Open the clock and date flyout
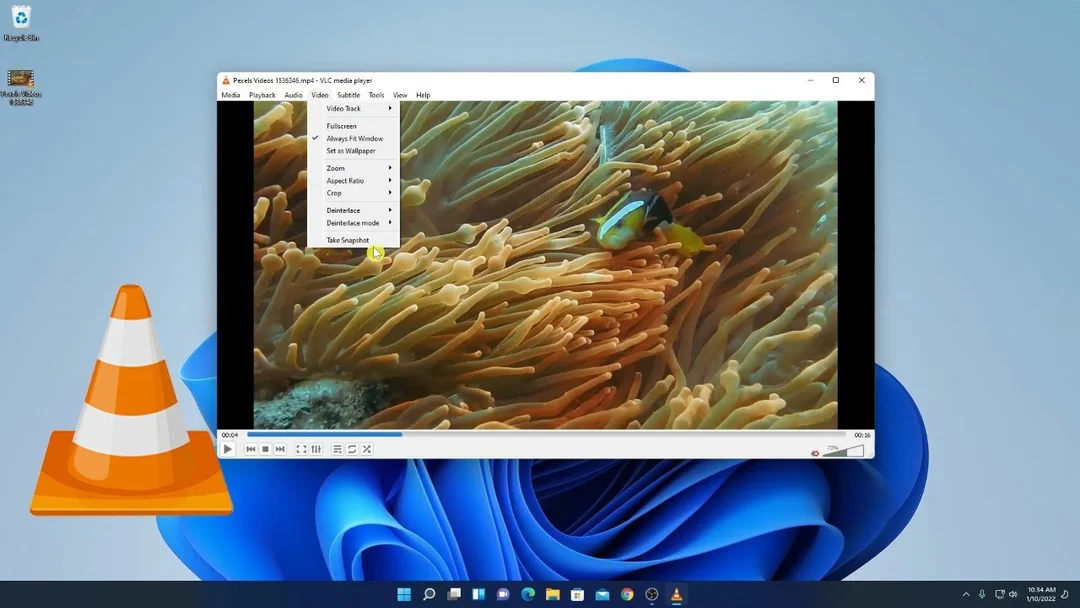Image resolution: width=1080 pixels, height=608 pixels. (x=1041, y=594)
